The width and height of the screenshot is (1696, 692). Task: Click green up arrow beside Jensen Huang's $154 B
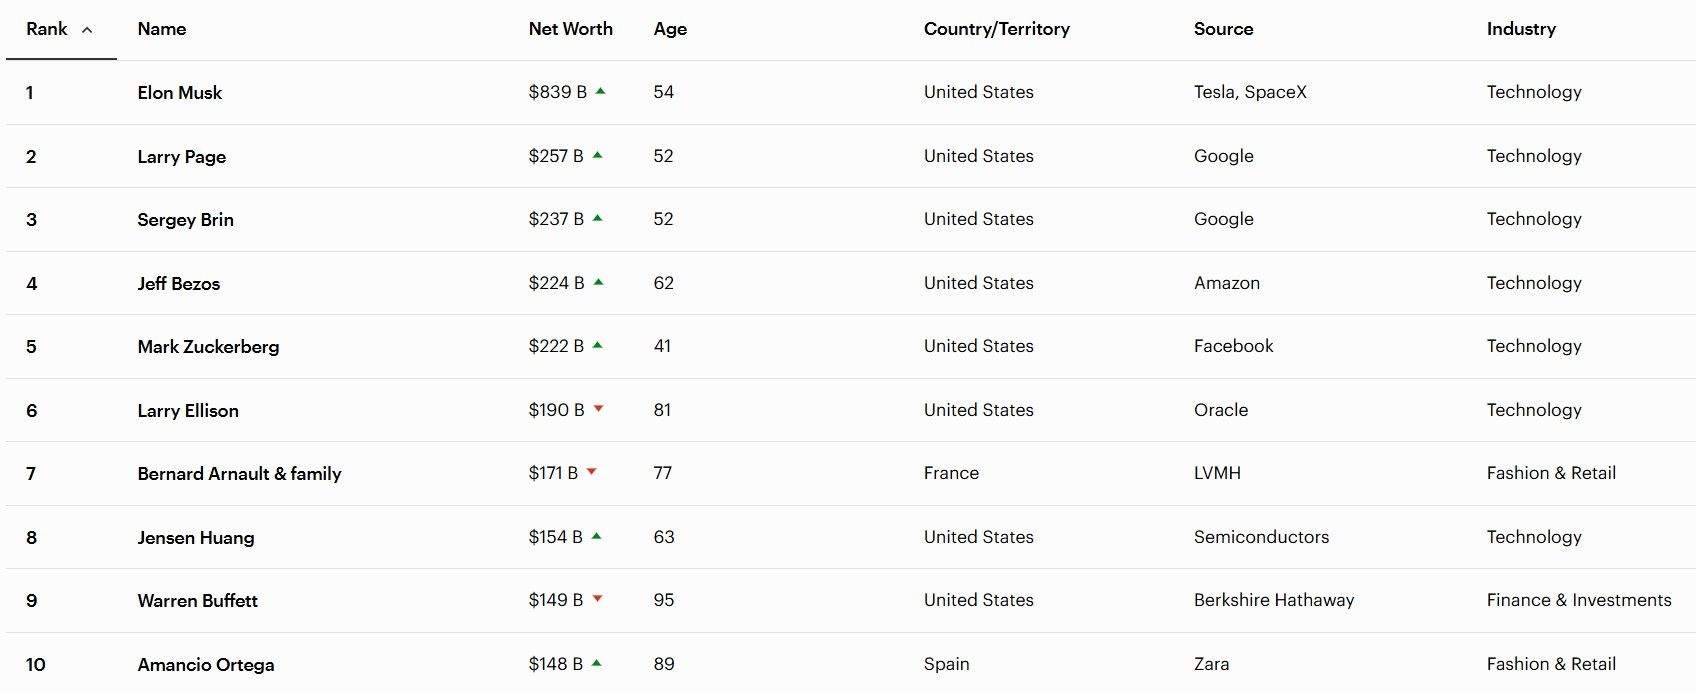pyautogui.click(x=596, y=536)
